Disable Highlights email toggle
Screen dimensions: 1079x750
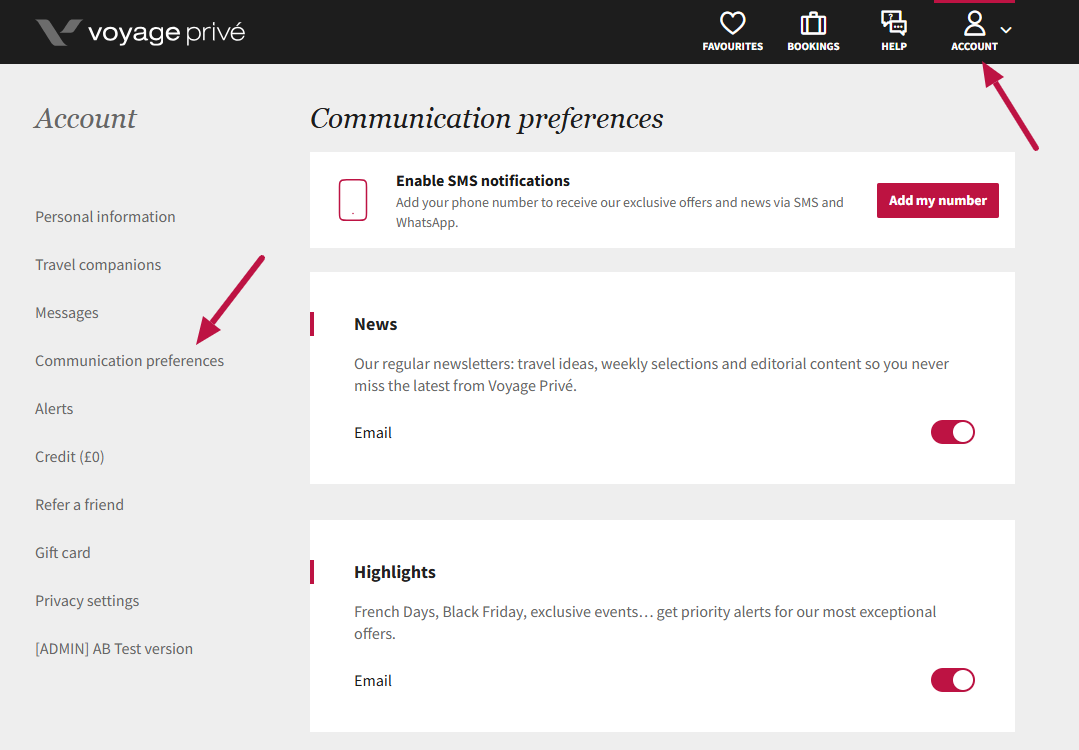pos(952,680)
